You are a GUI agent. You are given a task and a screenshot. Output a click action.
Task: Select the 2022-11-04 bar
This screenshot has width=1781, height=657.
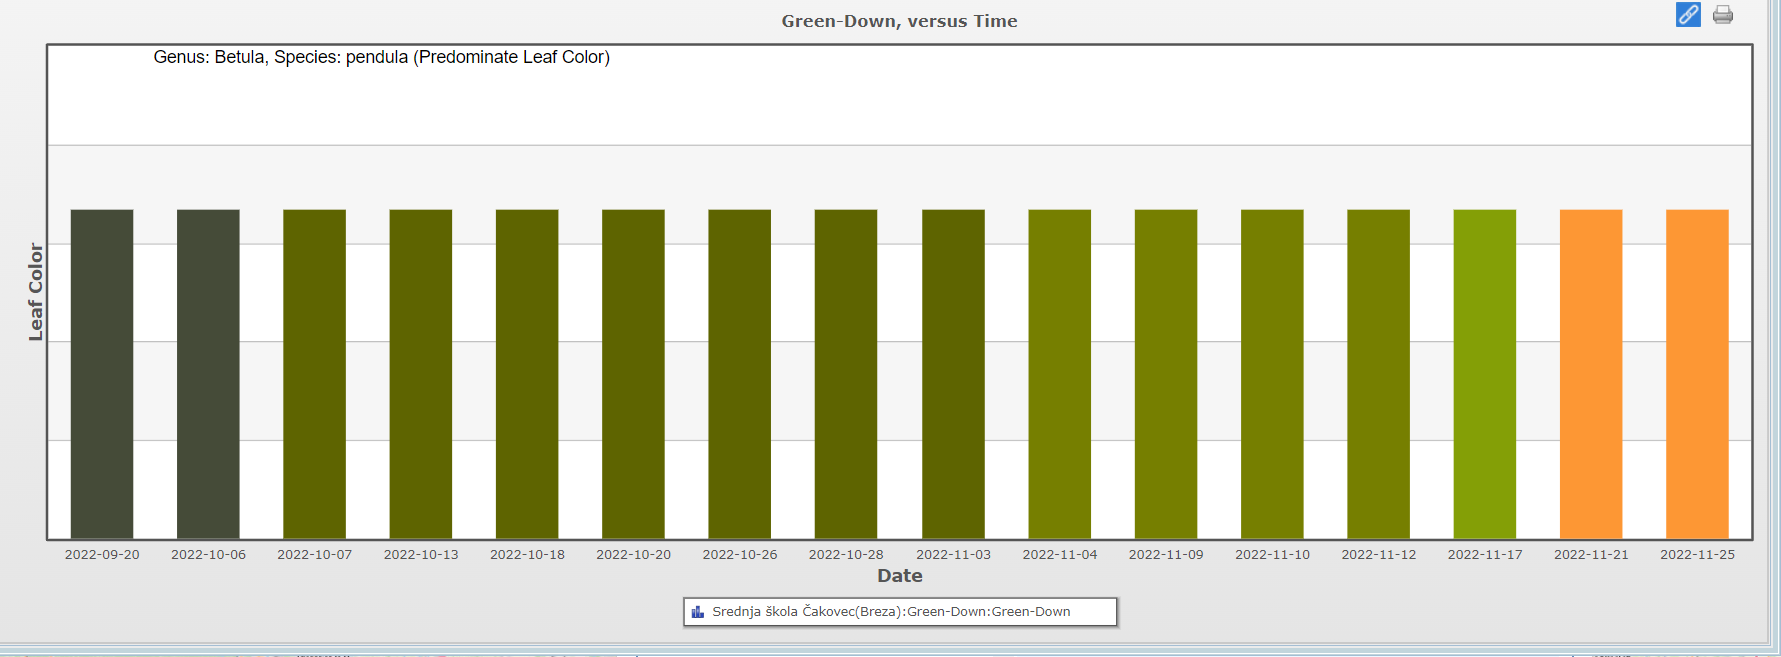[x=1059, y=374]
